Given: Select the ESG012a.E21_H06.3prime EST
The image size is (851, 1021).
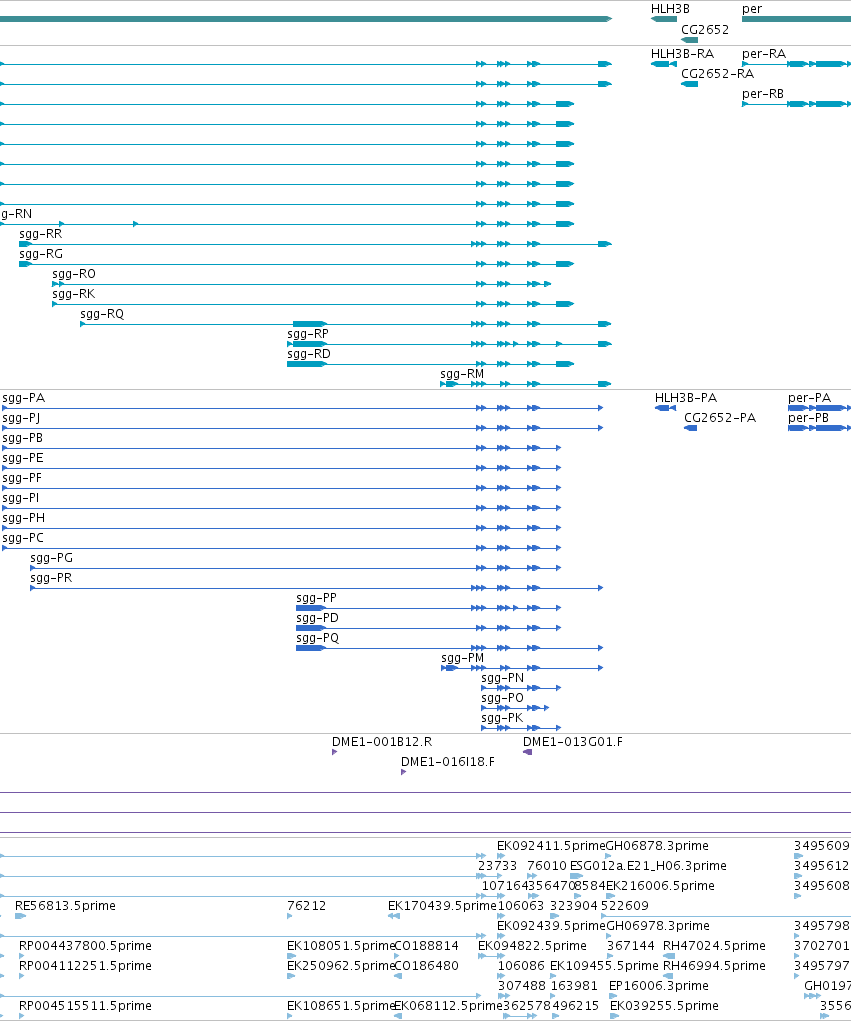Looking at the screenshot, I should [x=576, y=876].
